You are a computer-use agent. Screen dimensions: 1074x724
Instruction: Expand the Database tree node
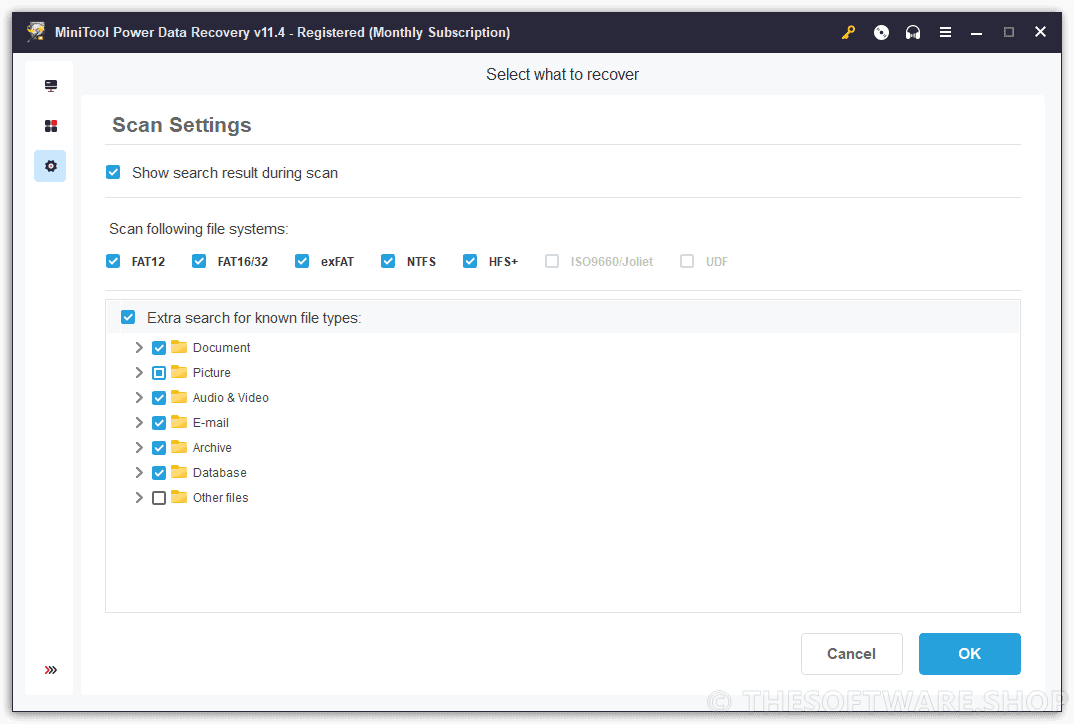point(139,473)
